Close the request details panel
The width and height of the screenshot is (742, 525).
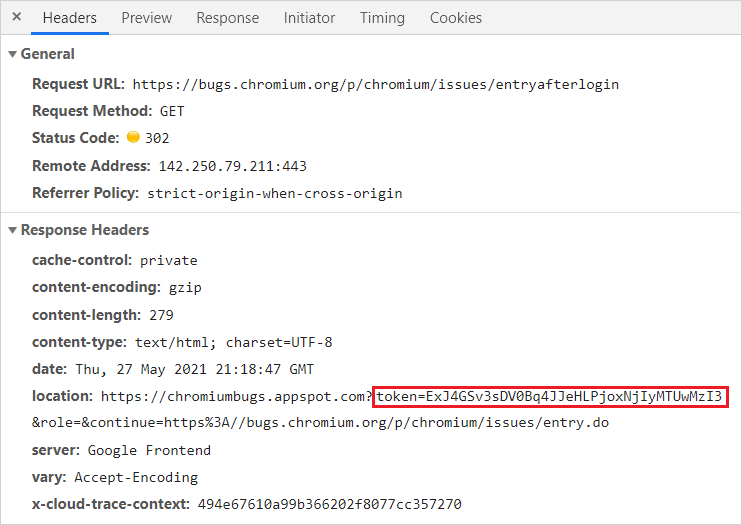[16, 18]
